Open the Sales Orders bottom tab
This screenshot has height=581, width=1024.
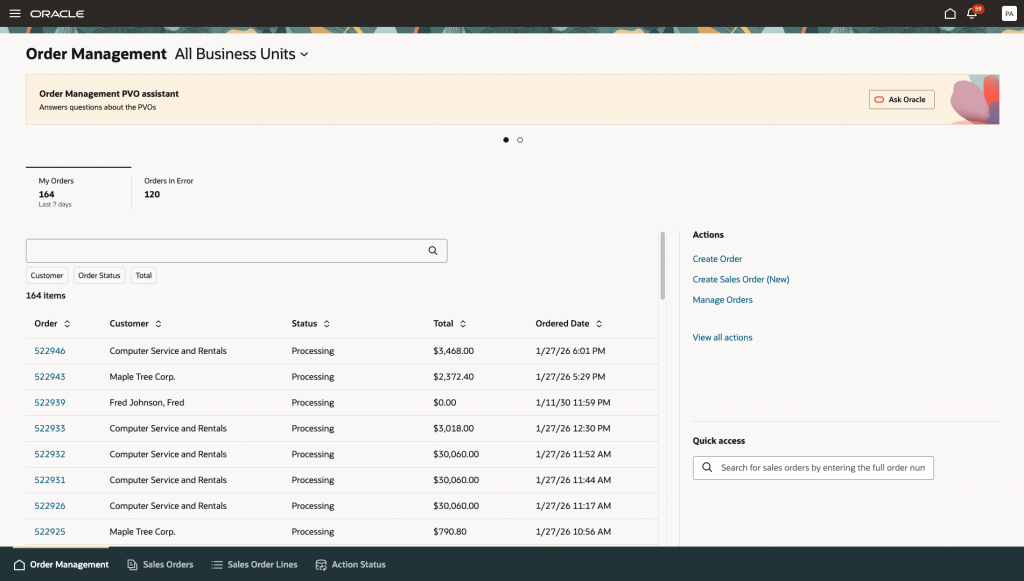point(160,565)
